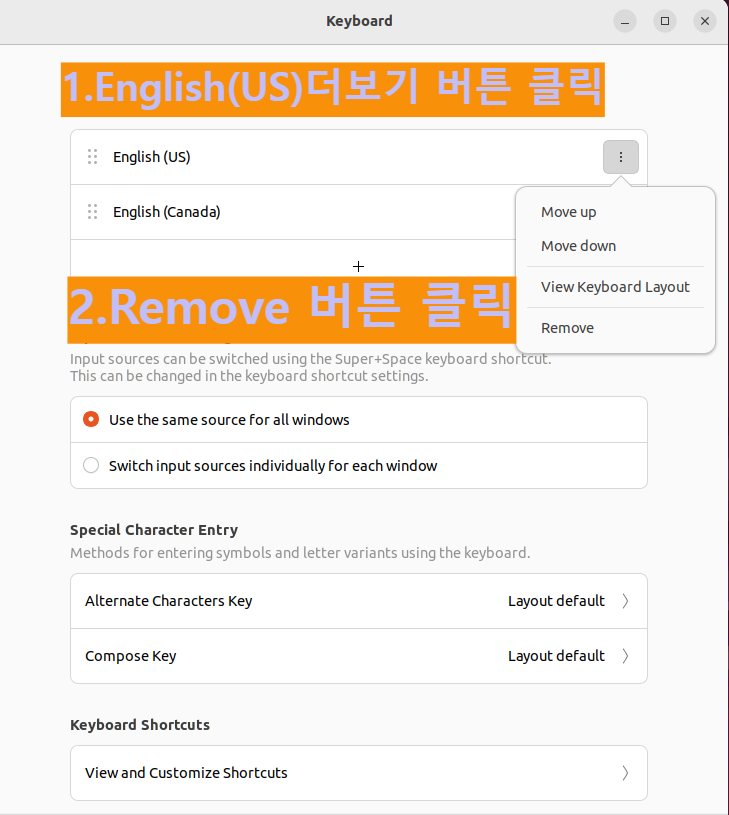Open the English (US) more options button

(620, 157)
